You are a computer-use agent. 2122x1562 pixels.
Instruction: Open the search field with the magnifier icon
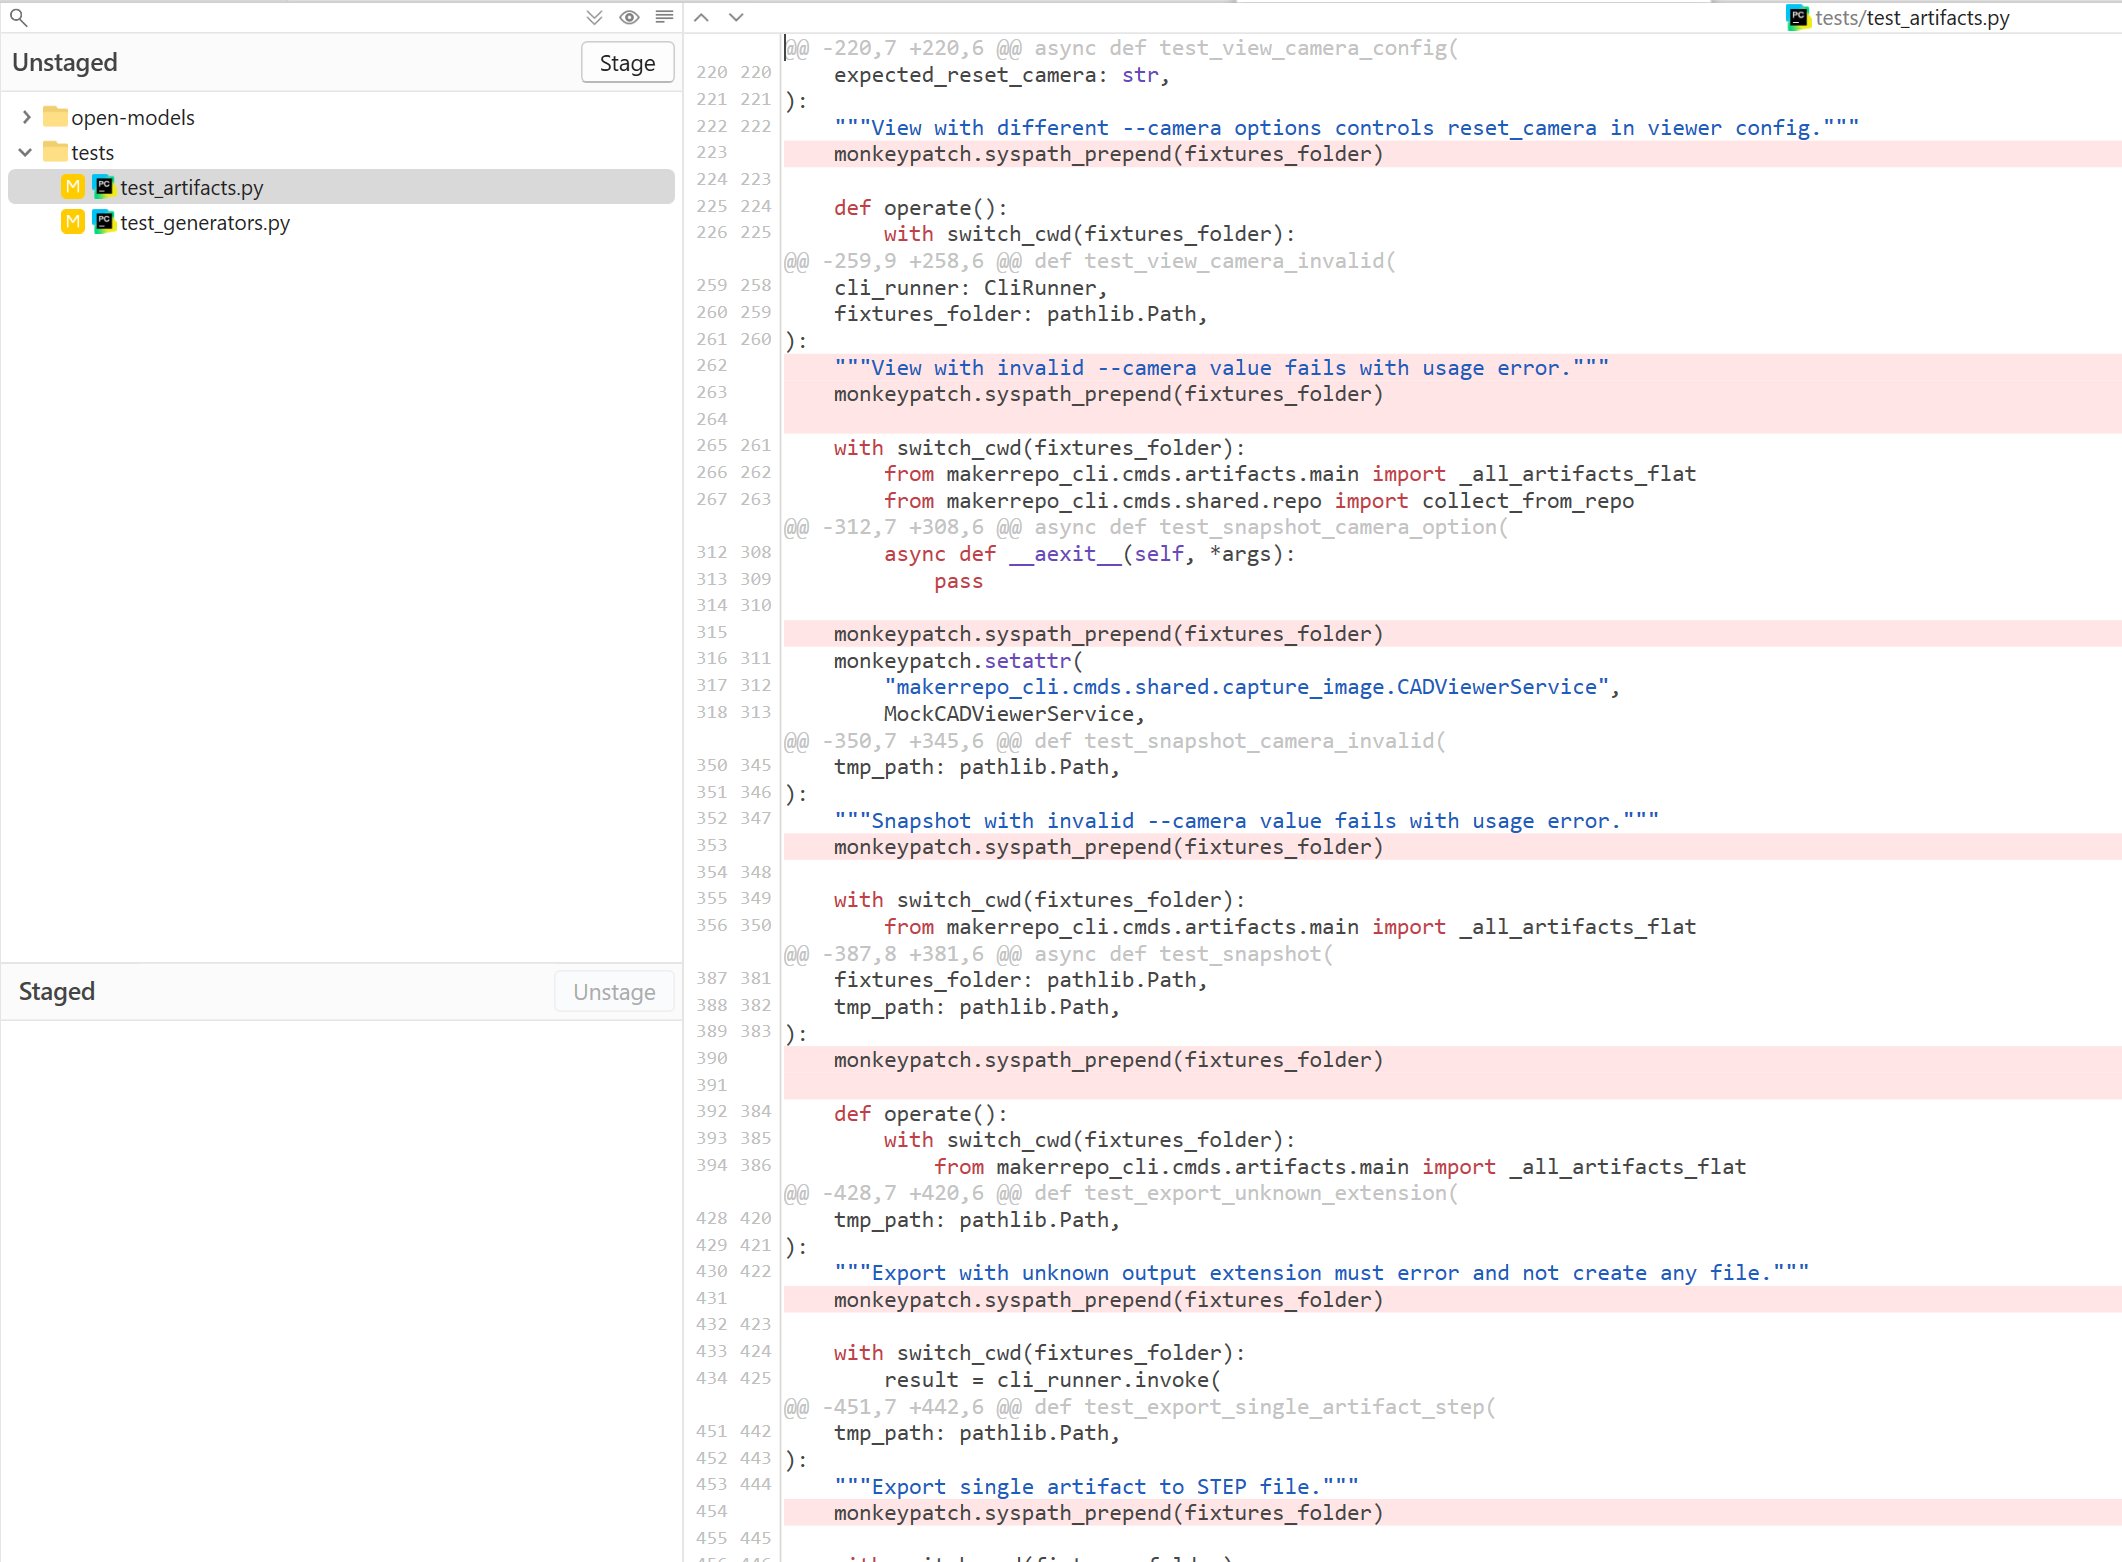[19, 17]
